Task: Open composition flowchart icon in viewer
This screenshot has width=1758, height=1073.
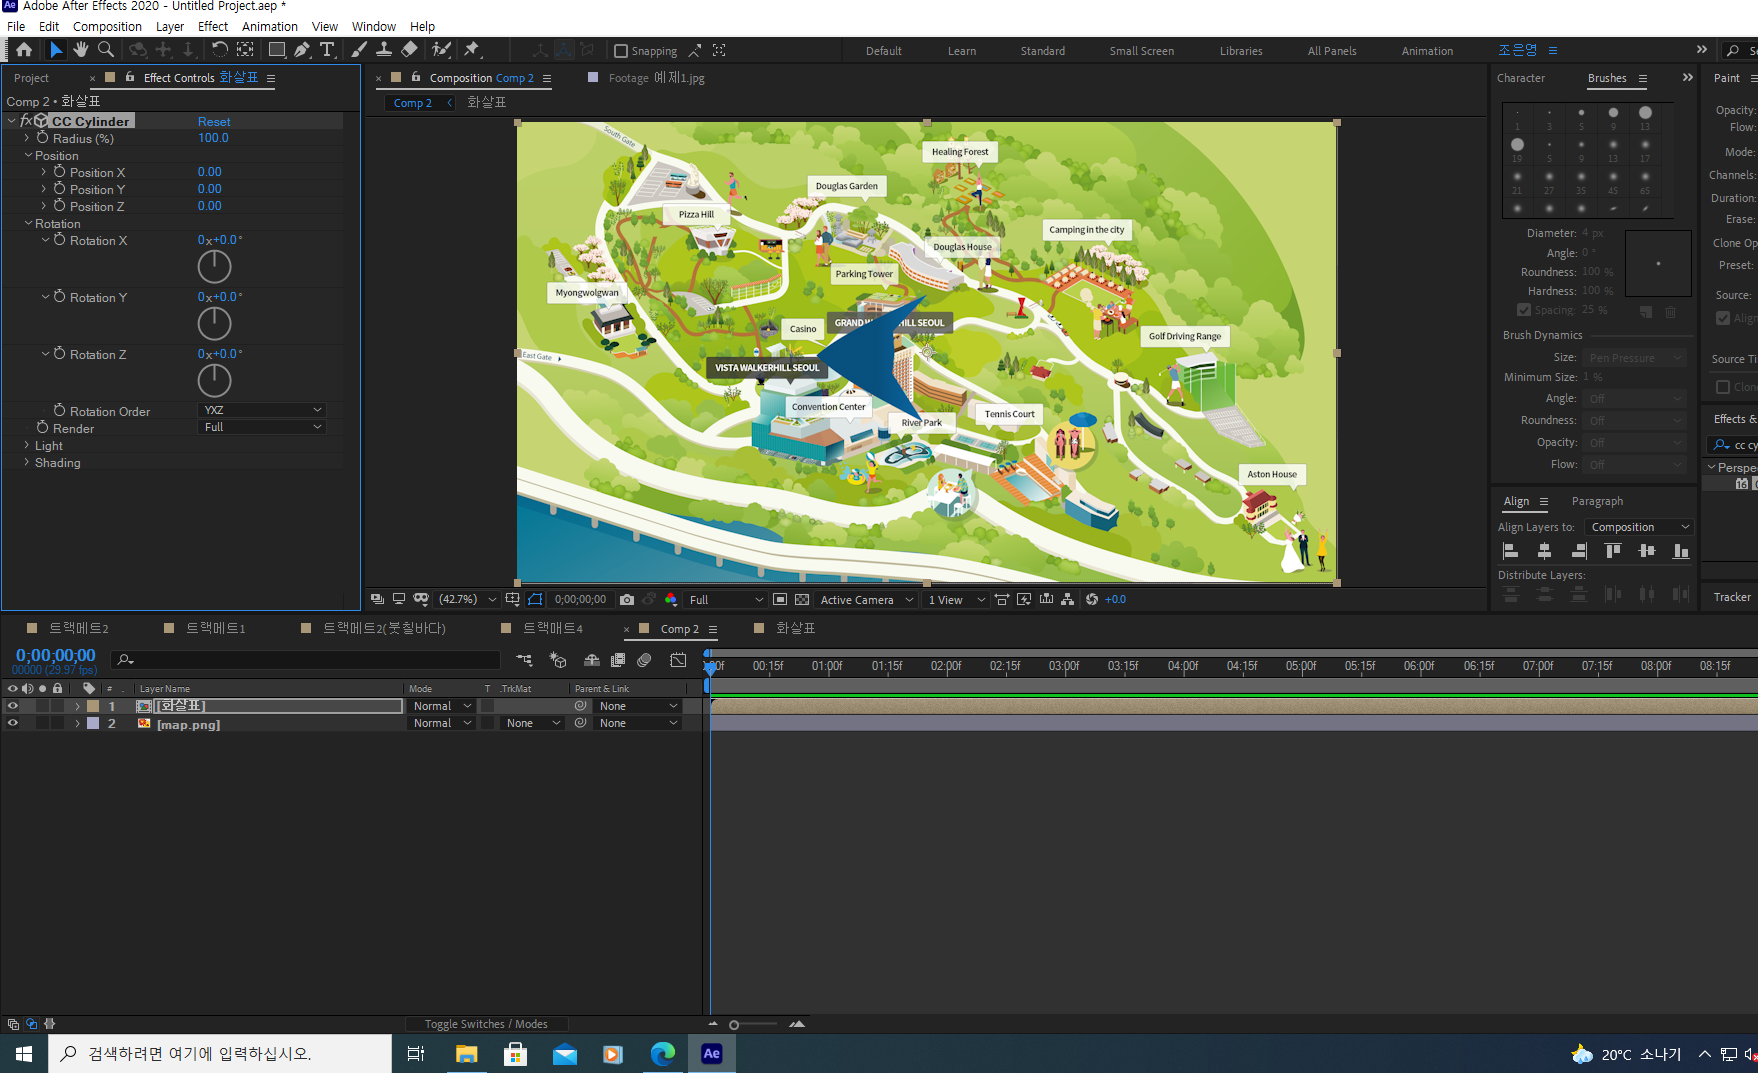Action: (1068, 600)
